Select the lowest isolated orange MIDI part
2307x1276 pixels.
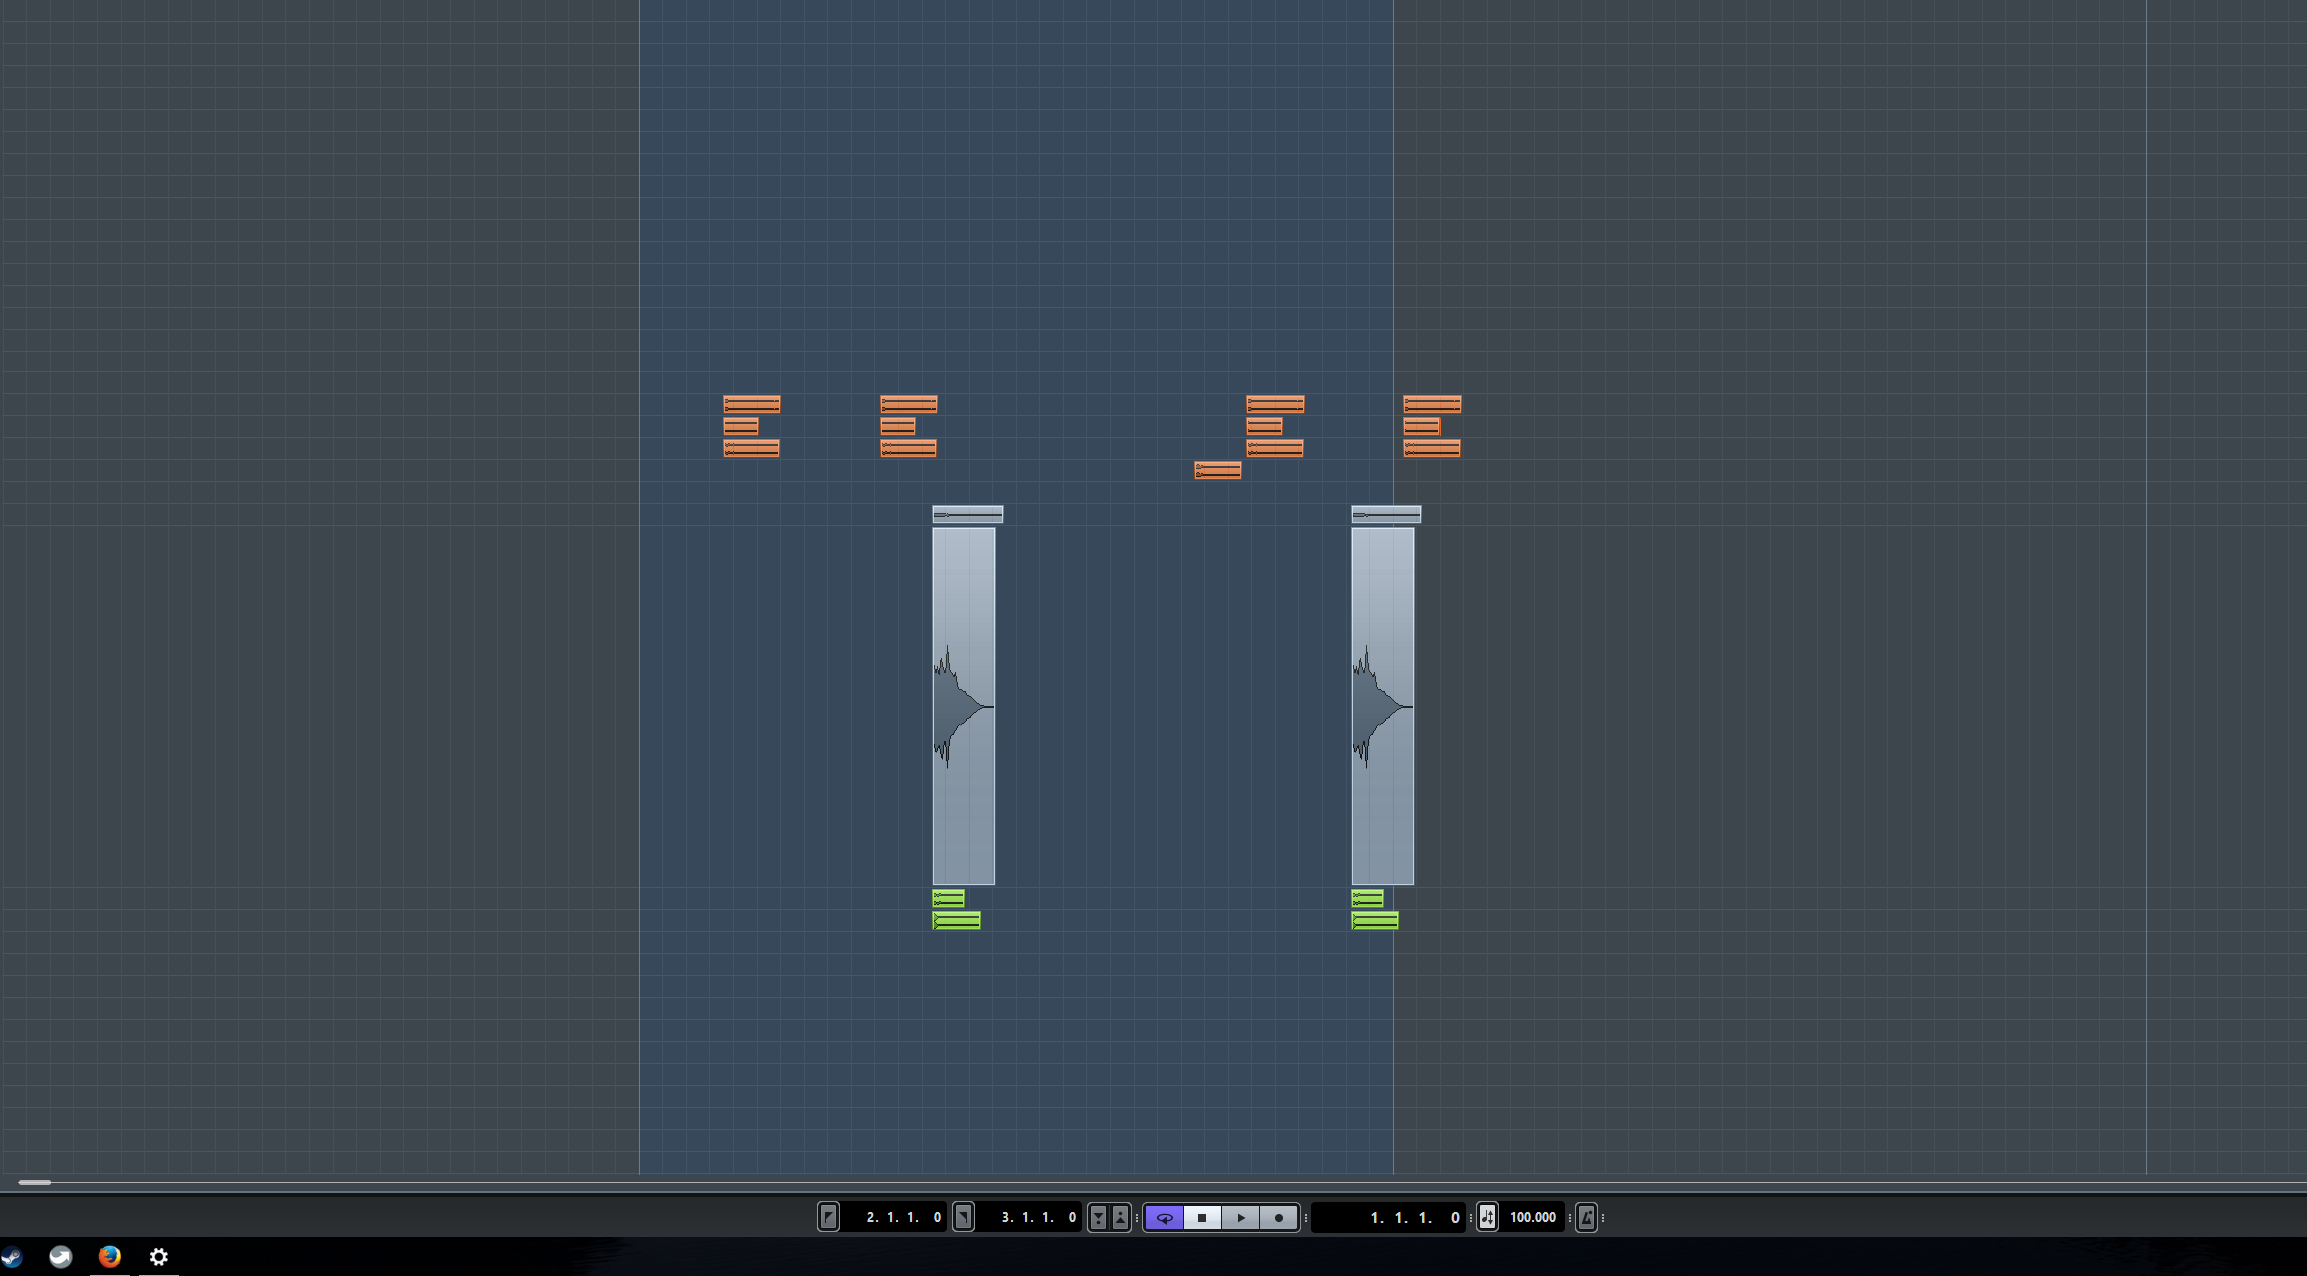[x=1217, y=470]
